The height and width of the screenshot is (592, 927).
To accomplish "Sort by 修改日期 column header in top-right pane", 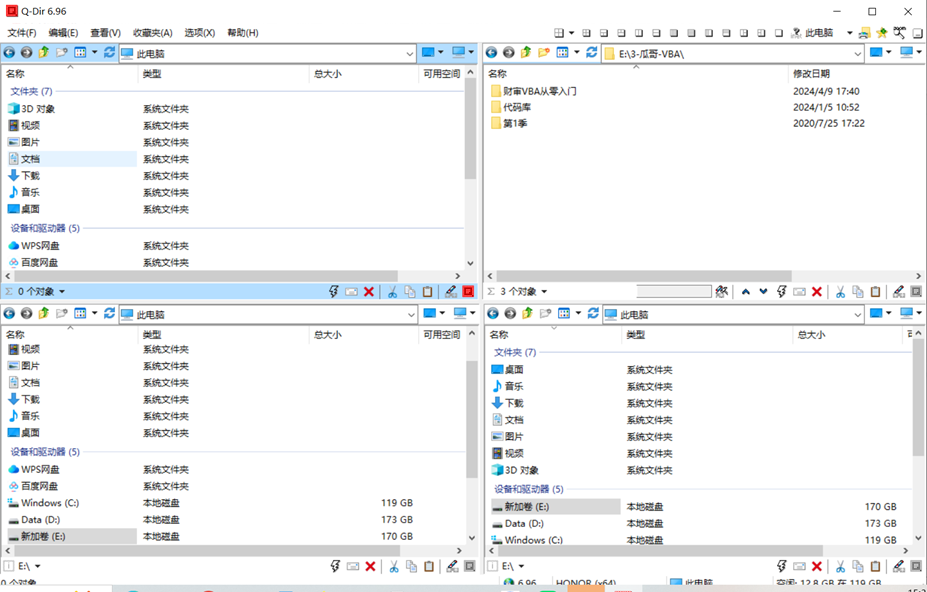I will click(x=811, y=73).
